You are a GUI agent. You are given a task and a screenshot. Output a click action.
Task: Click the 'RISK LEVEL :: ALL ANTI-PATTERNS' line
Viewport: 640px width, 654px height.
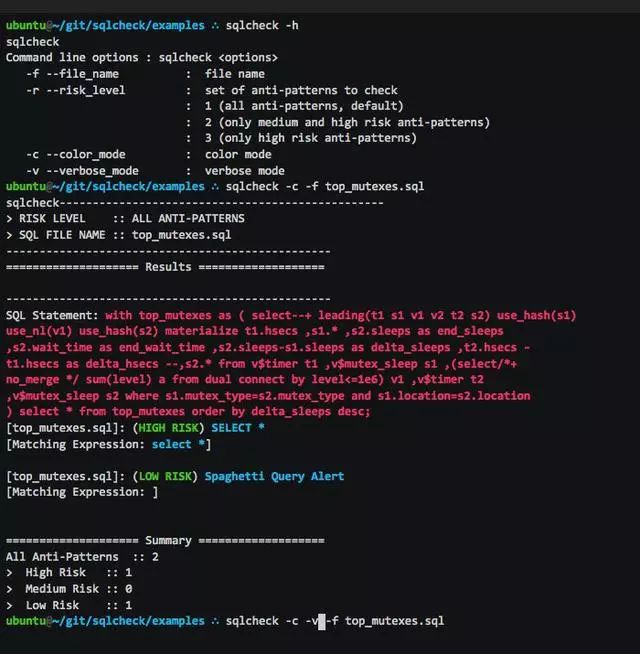pos(125,218)
